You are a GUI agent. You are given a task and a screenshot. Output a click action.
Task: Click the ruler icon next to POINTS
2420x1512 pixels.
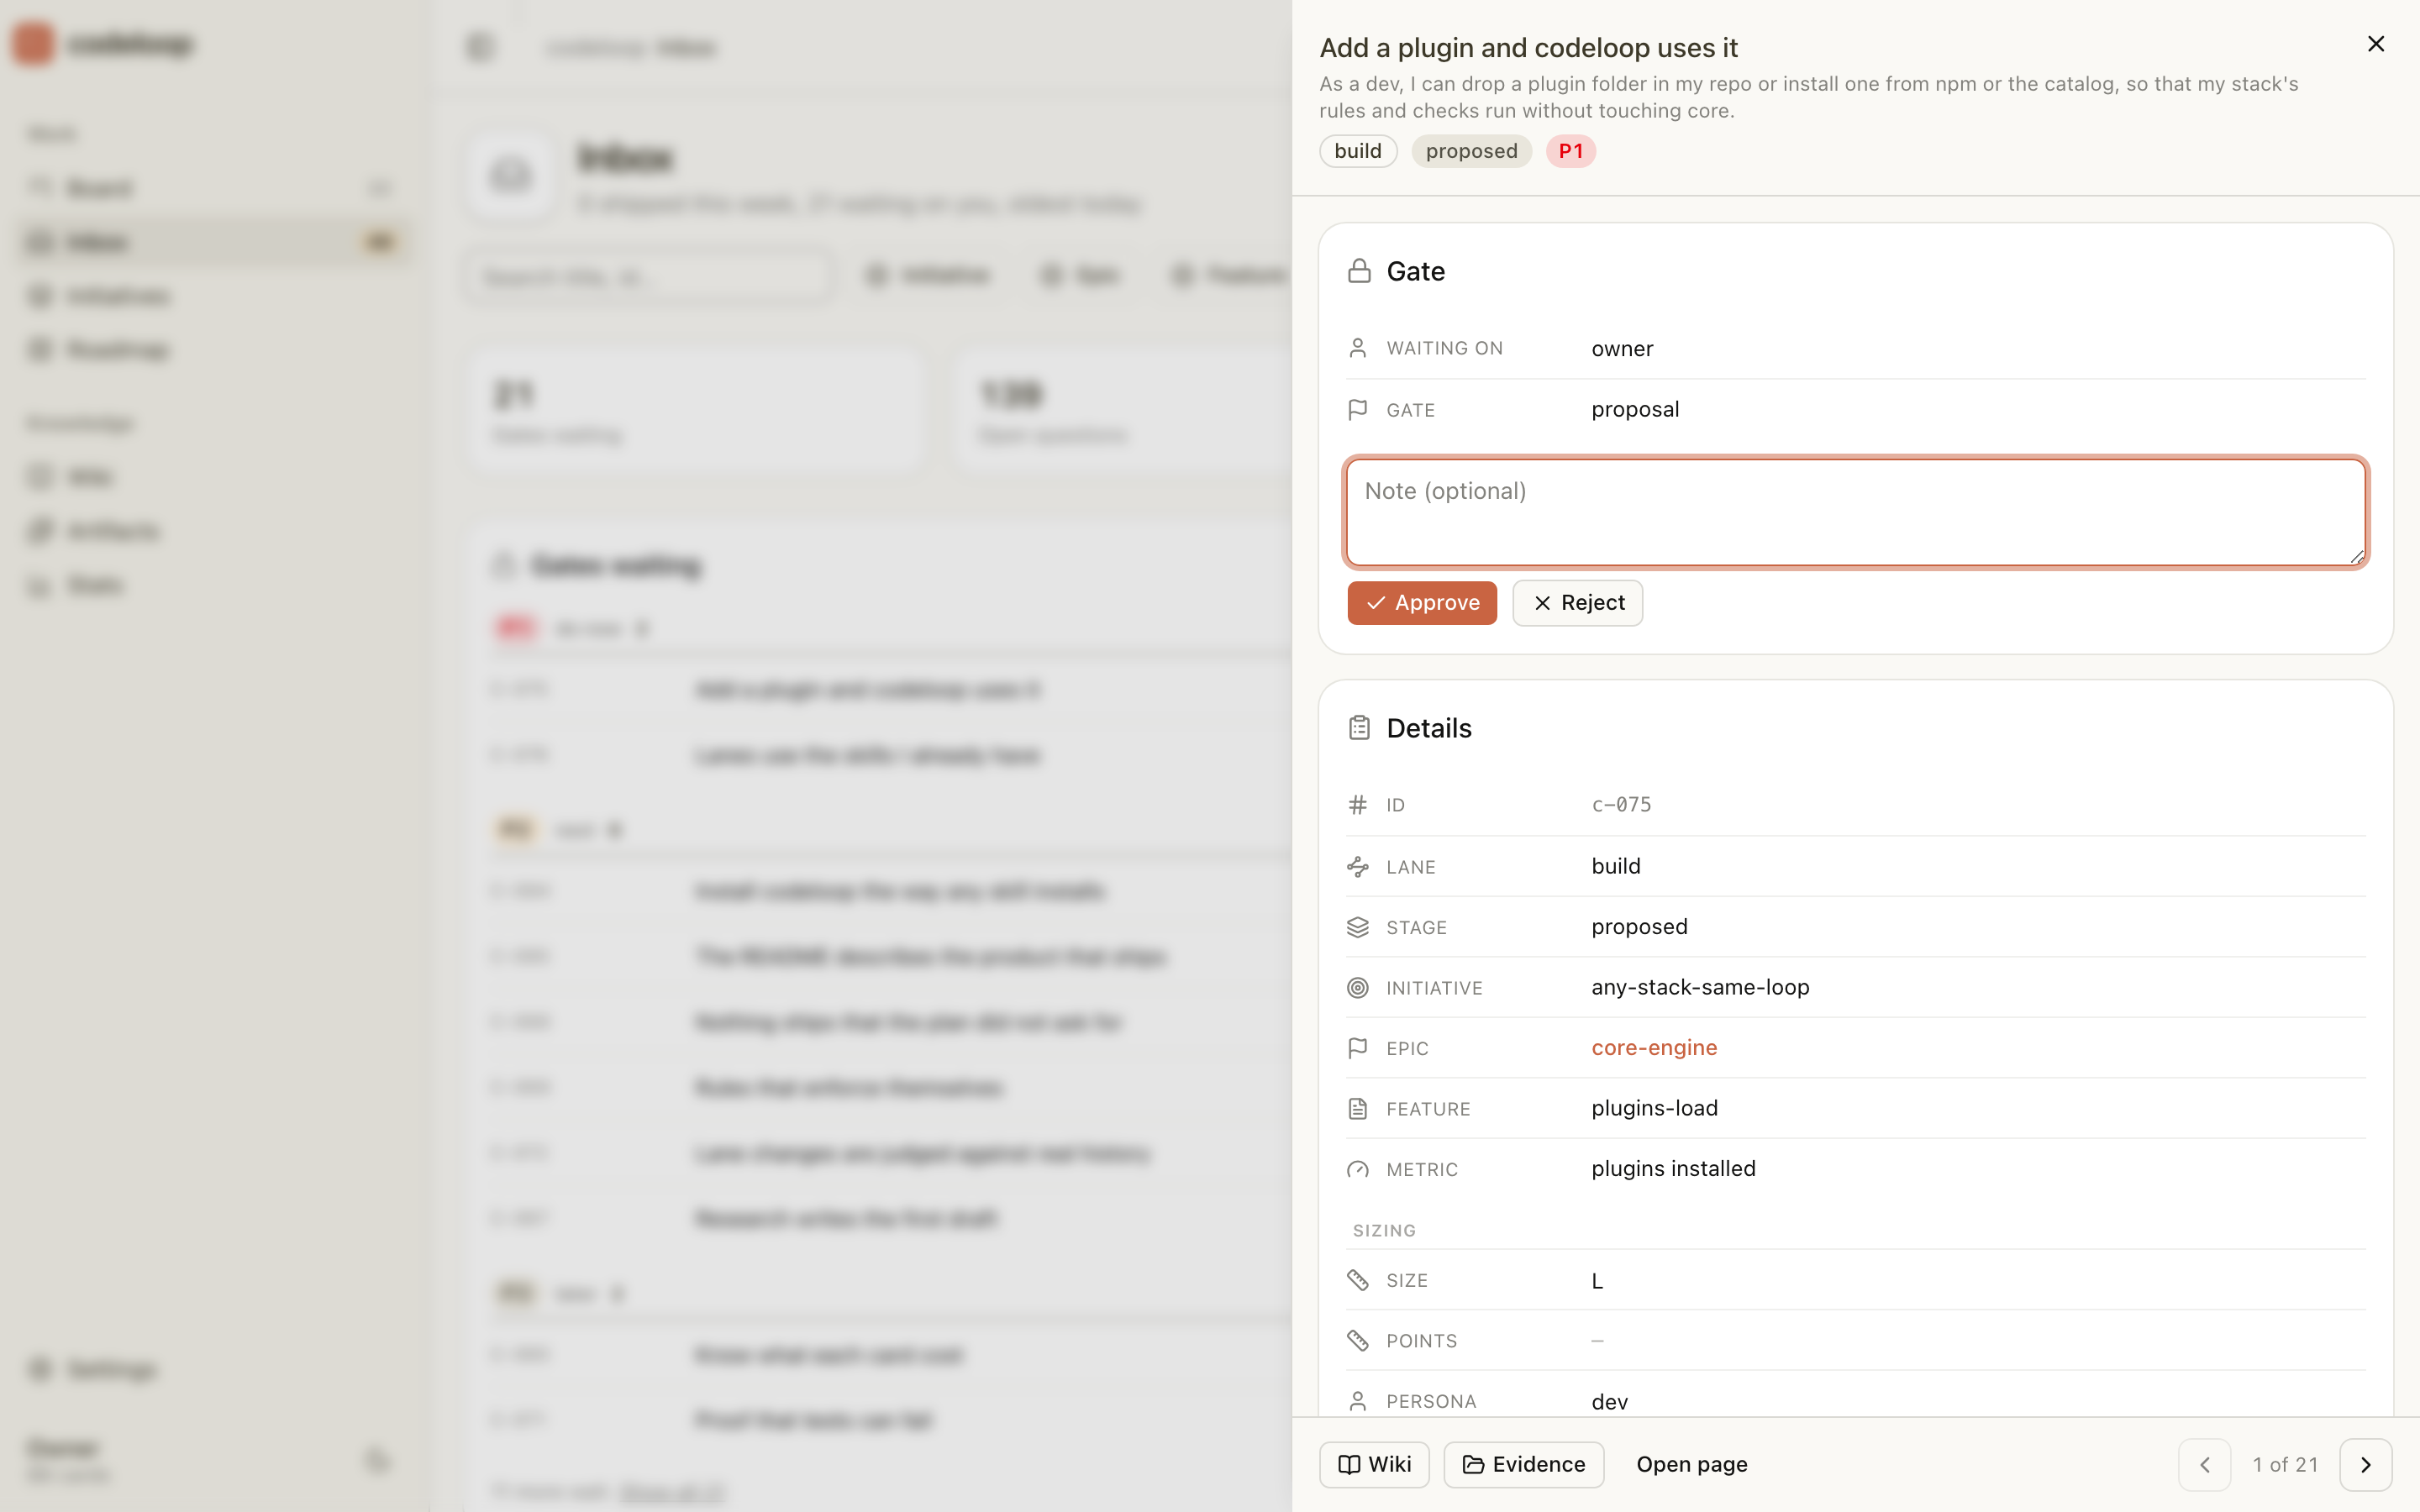point(1358,1340)
